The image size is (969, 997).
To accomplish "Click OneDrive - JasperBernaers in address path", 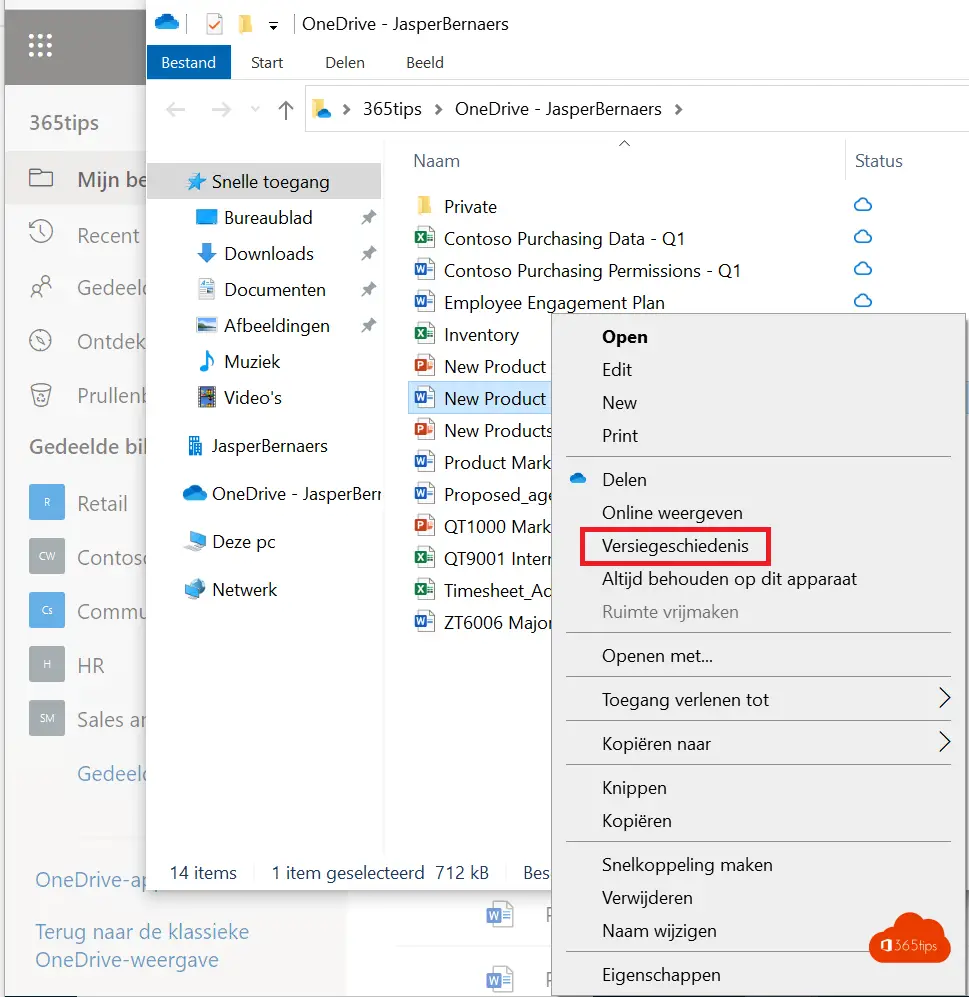I will [558, 109].
